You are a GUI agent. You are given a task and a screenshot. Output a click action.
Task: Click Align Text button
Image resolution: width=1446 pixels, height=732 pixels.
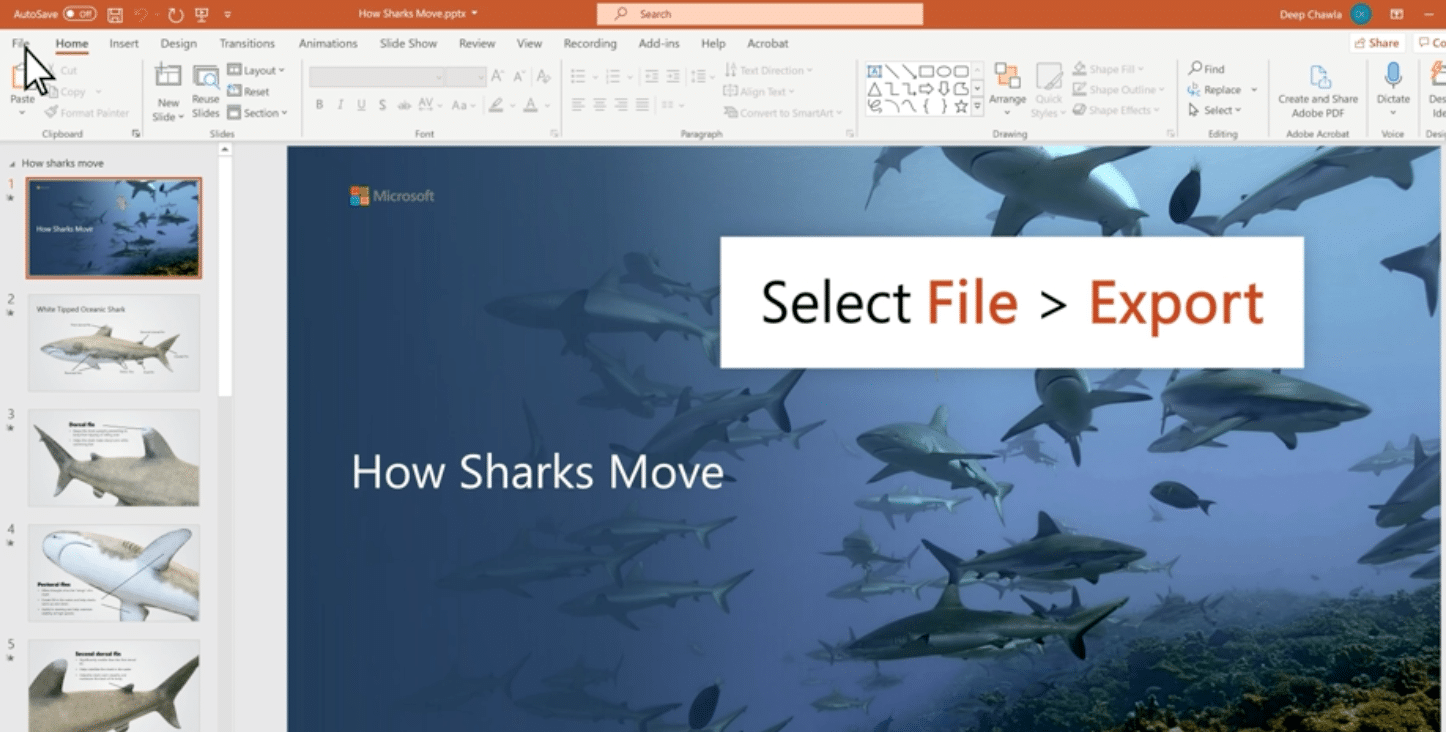(758, 91)
